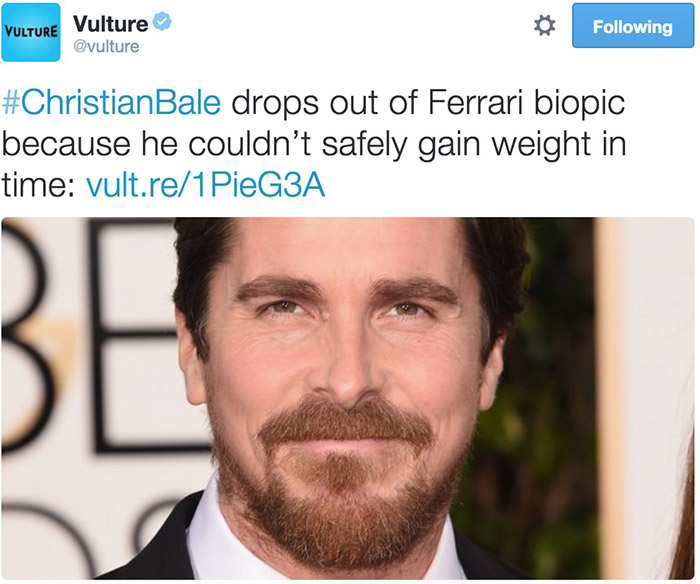Screen dimensions: 700x584
Task: Visit the @vulture handle
Action: [106, 46]
